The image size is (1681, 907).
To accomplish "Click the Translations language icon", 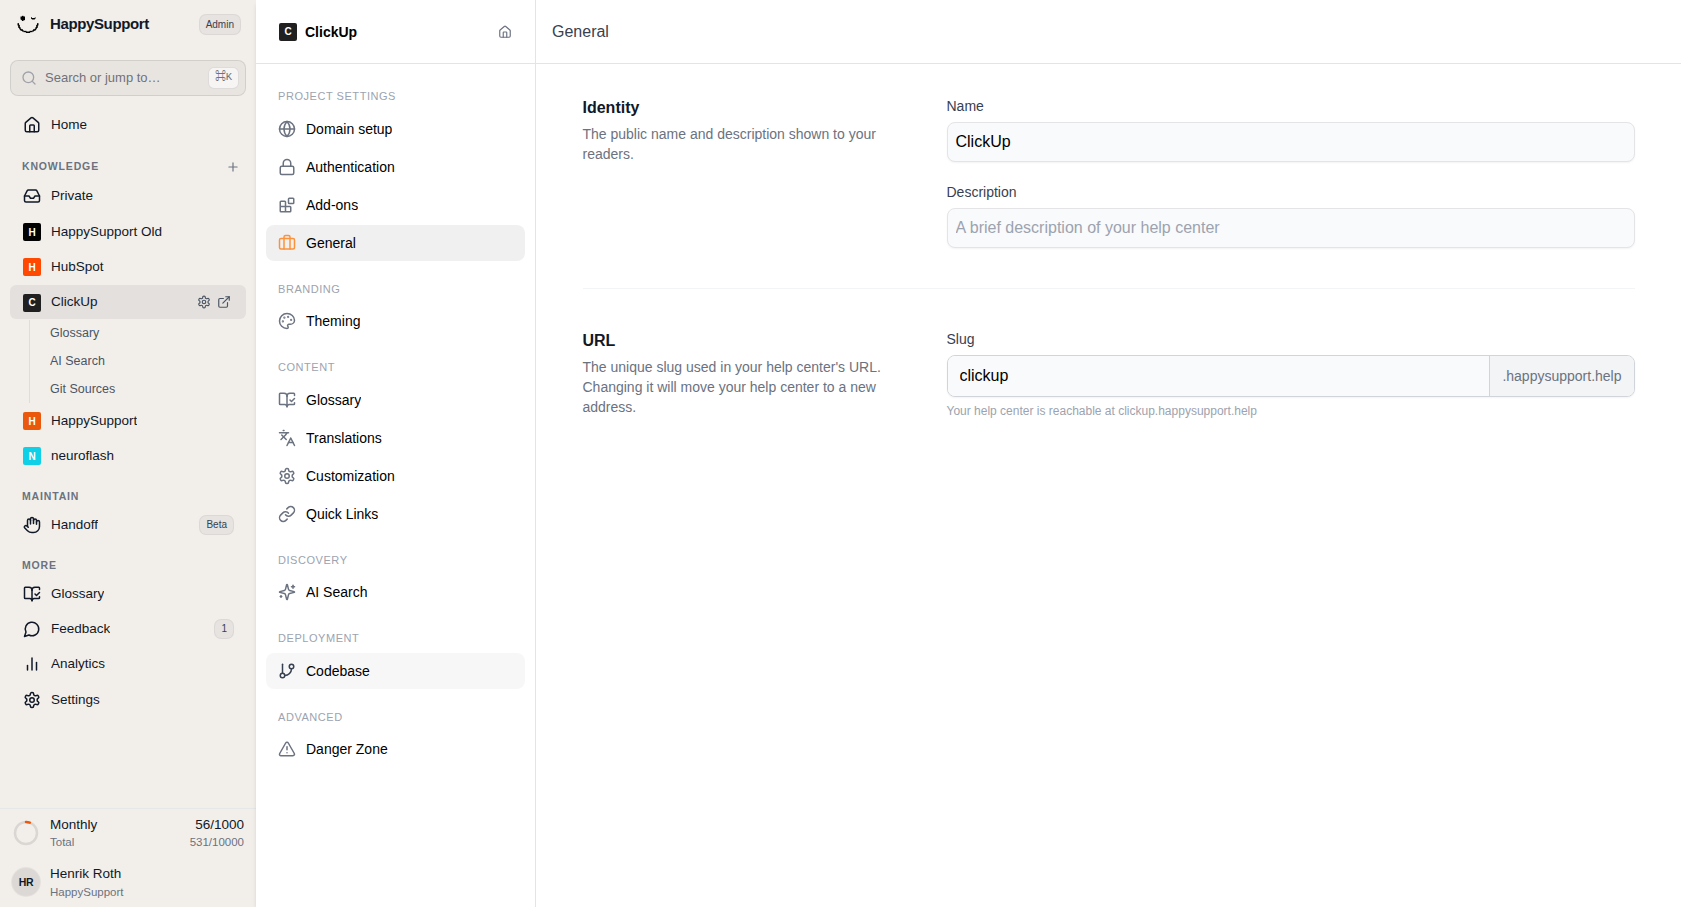I will pos(287,438).
